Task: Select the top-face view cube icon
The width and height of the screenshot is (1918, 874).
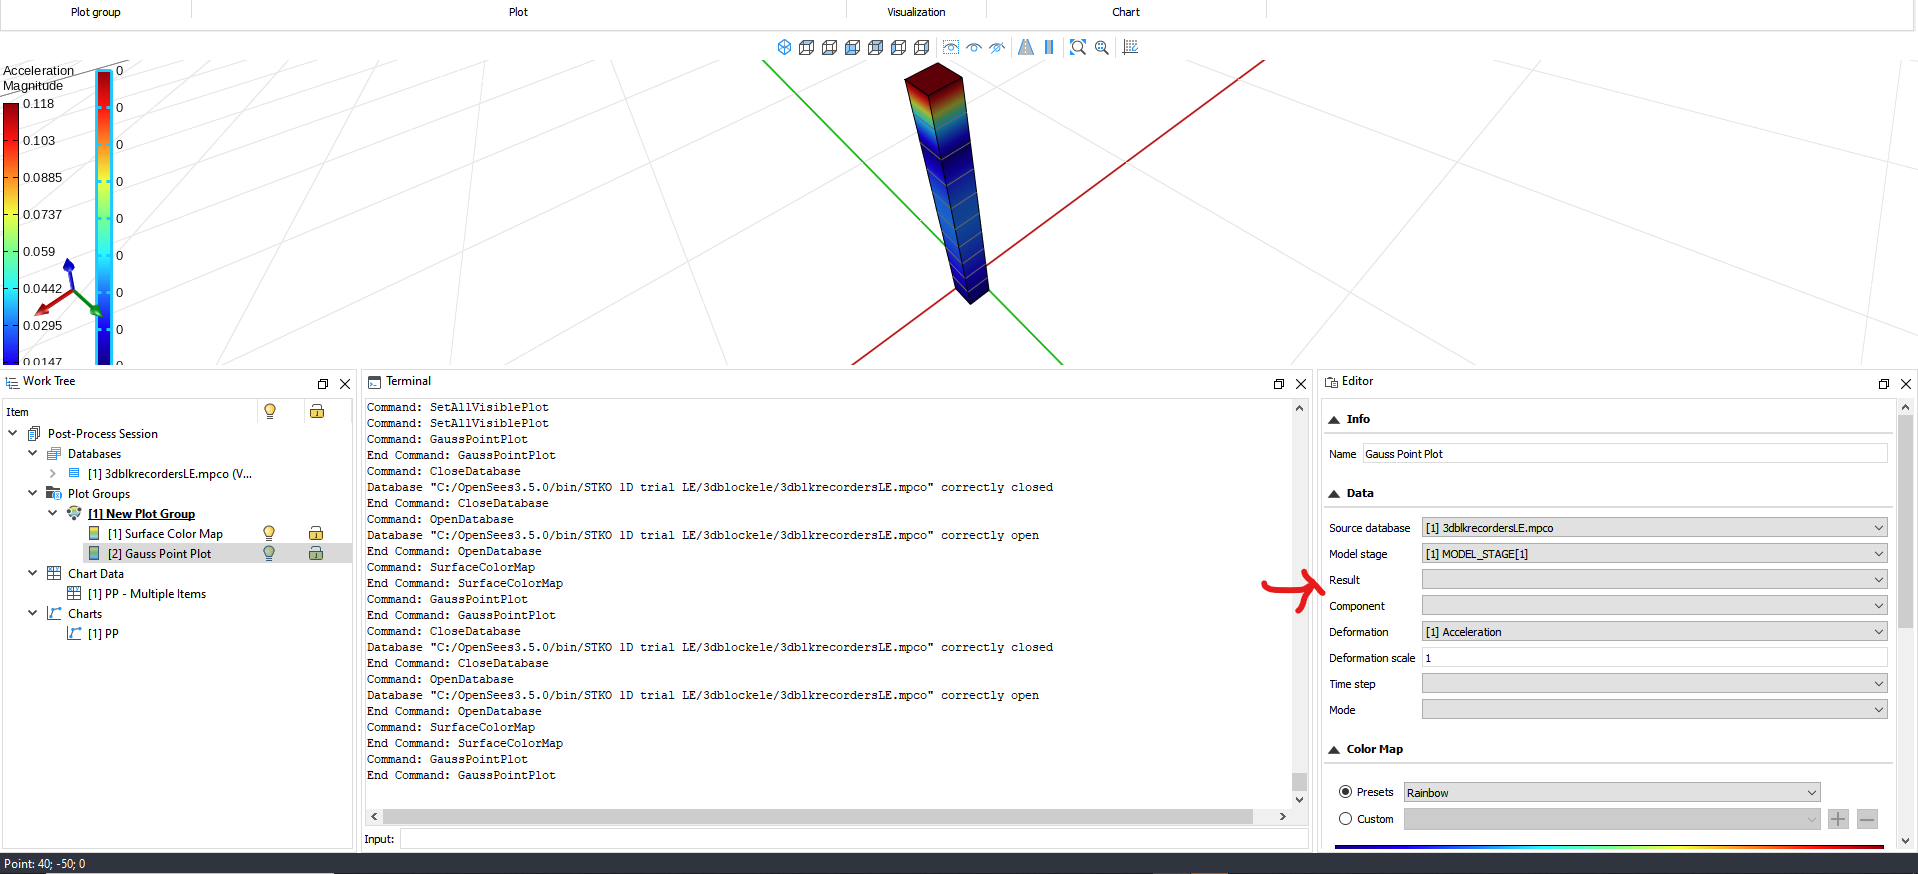Action: [x=807, y=47]
